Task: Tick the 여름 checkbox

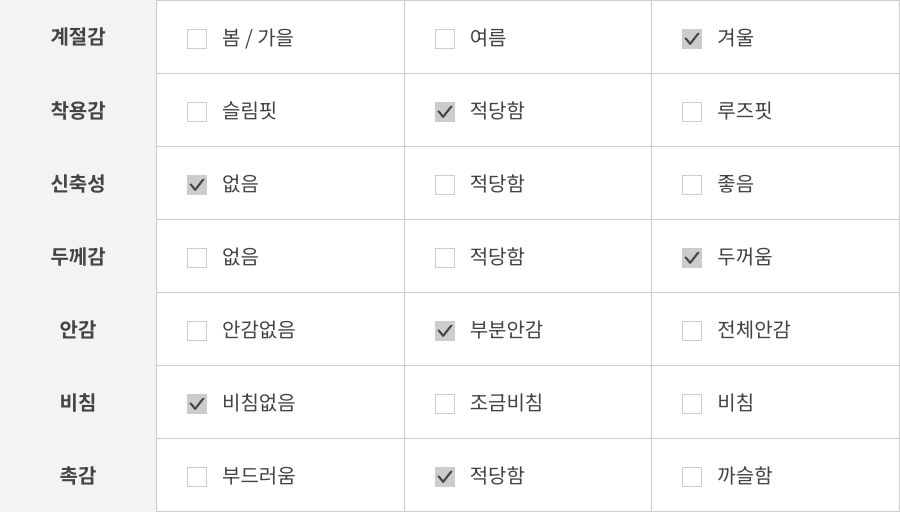Action: point(445,39)
